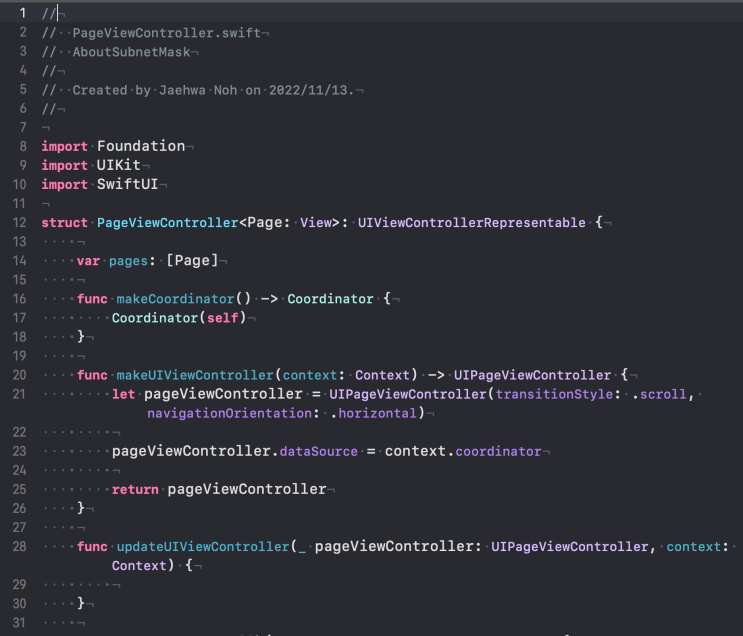Click line number 20 in the gutter
Screen dimensions: 743x636
19,375
